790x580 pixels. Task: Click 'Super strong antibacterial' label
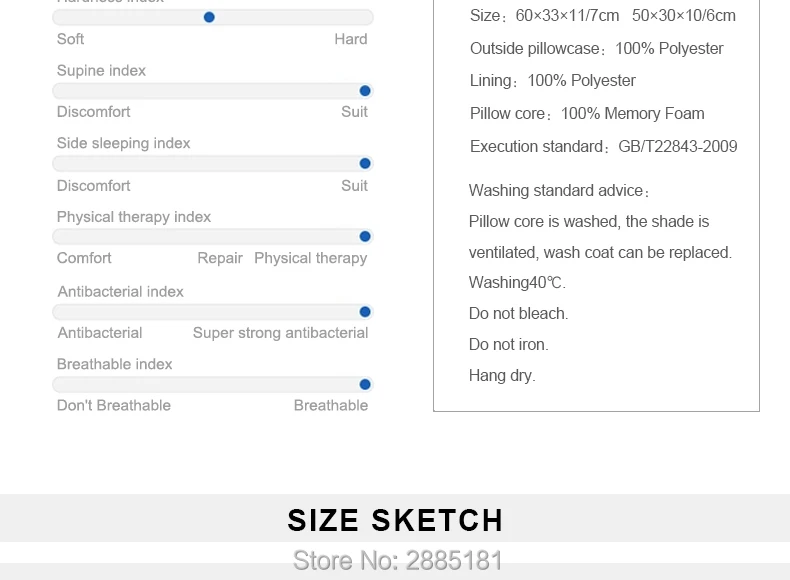click(x=280, y=333)
